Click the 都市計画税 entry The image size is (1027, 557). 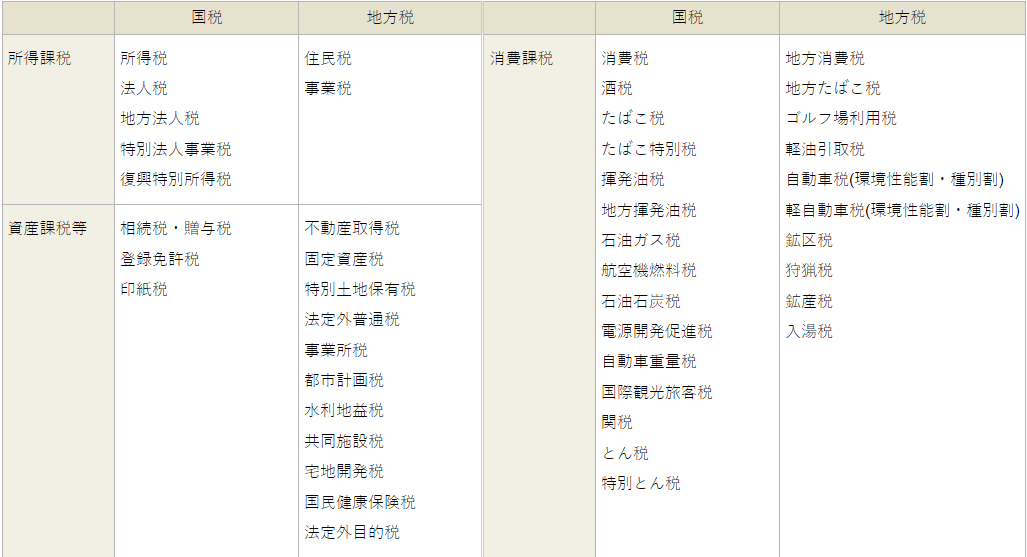pyautogui.click(x=344, y=380)
